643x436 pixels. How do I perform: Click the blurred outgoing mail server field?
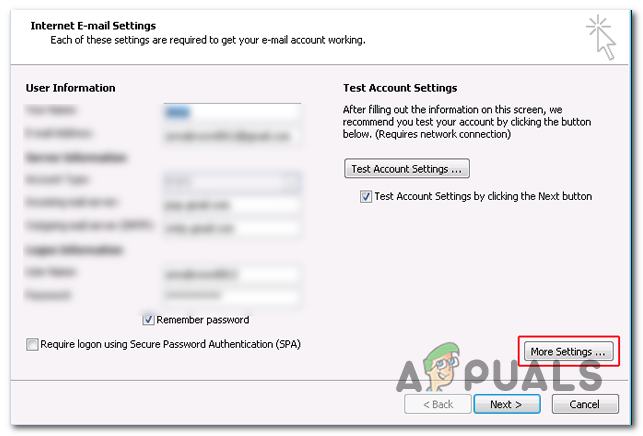point(232,228)
